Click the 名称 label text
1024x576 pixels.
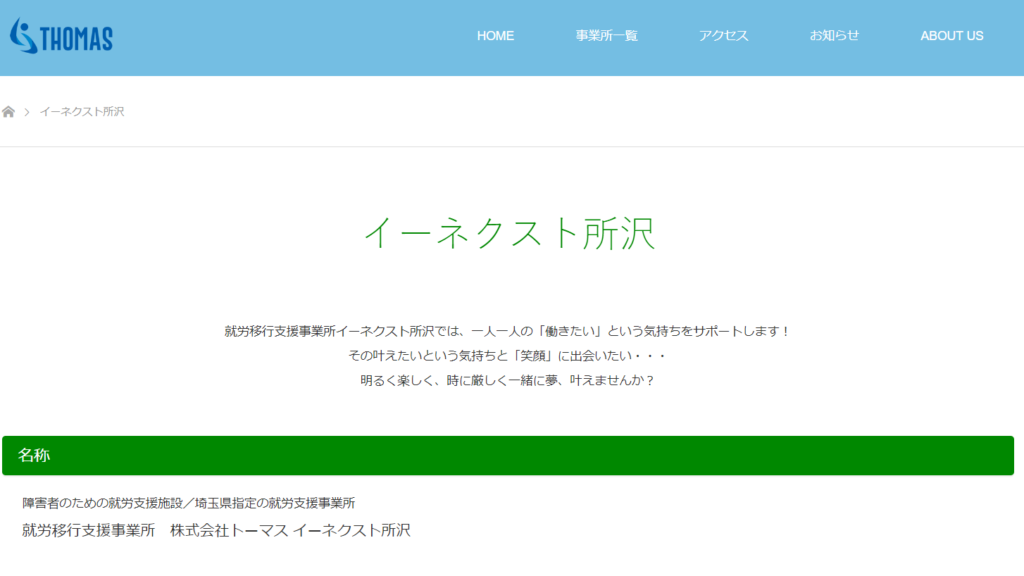pos(34,455)
